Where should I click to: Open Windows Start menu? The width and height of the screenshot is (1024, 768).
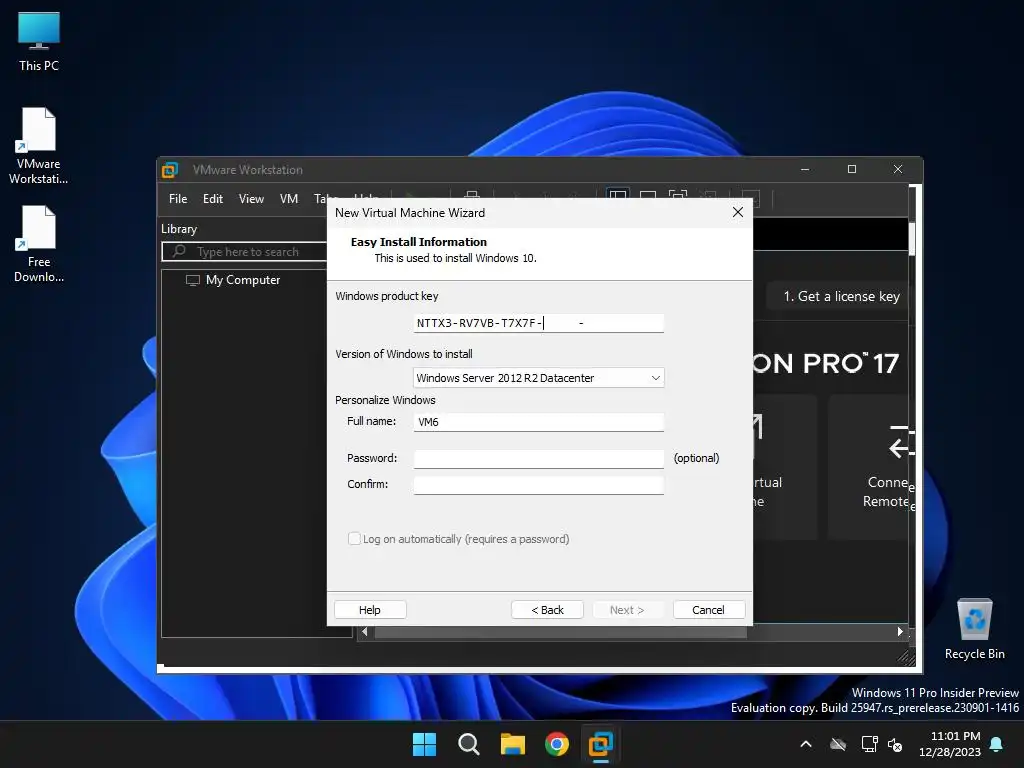[424, 744]
